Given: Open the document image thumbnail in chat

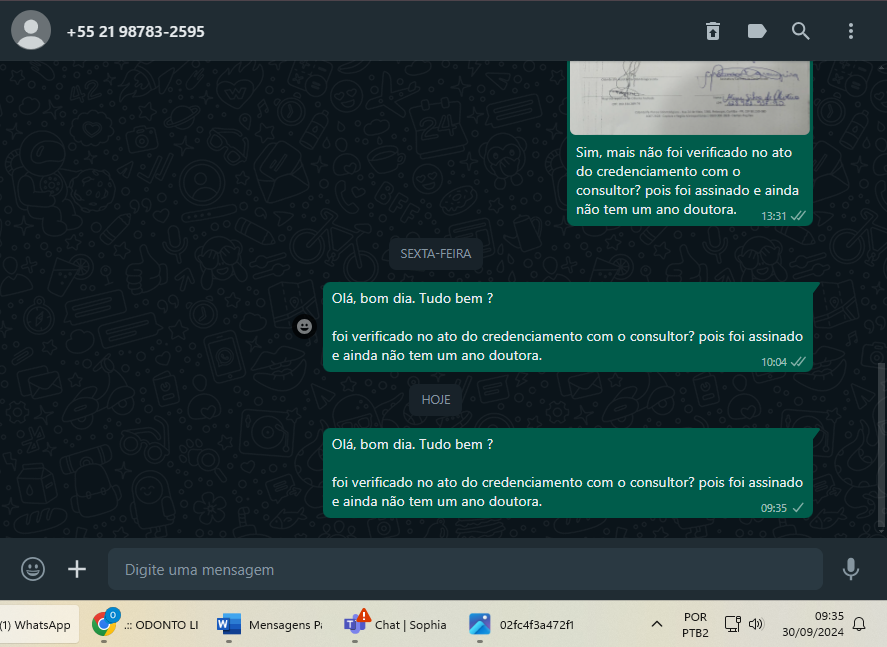Looking at the screenshot, I should click(x=689, y=97).
